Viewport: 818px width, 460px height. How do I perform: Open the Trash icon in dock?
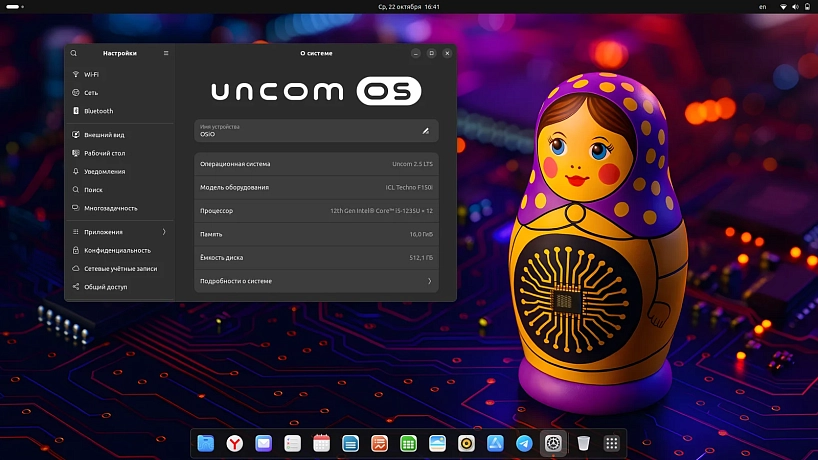[583, 442]
